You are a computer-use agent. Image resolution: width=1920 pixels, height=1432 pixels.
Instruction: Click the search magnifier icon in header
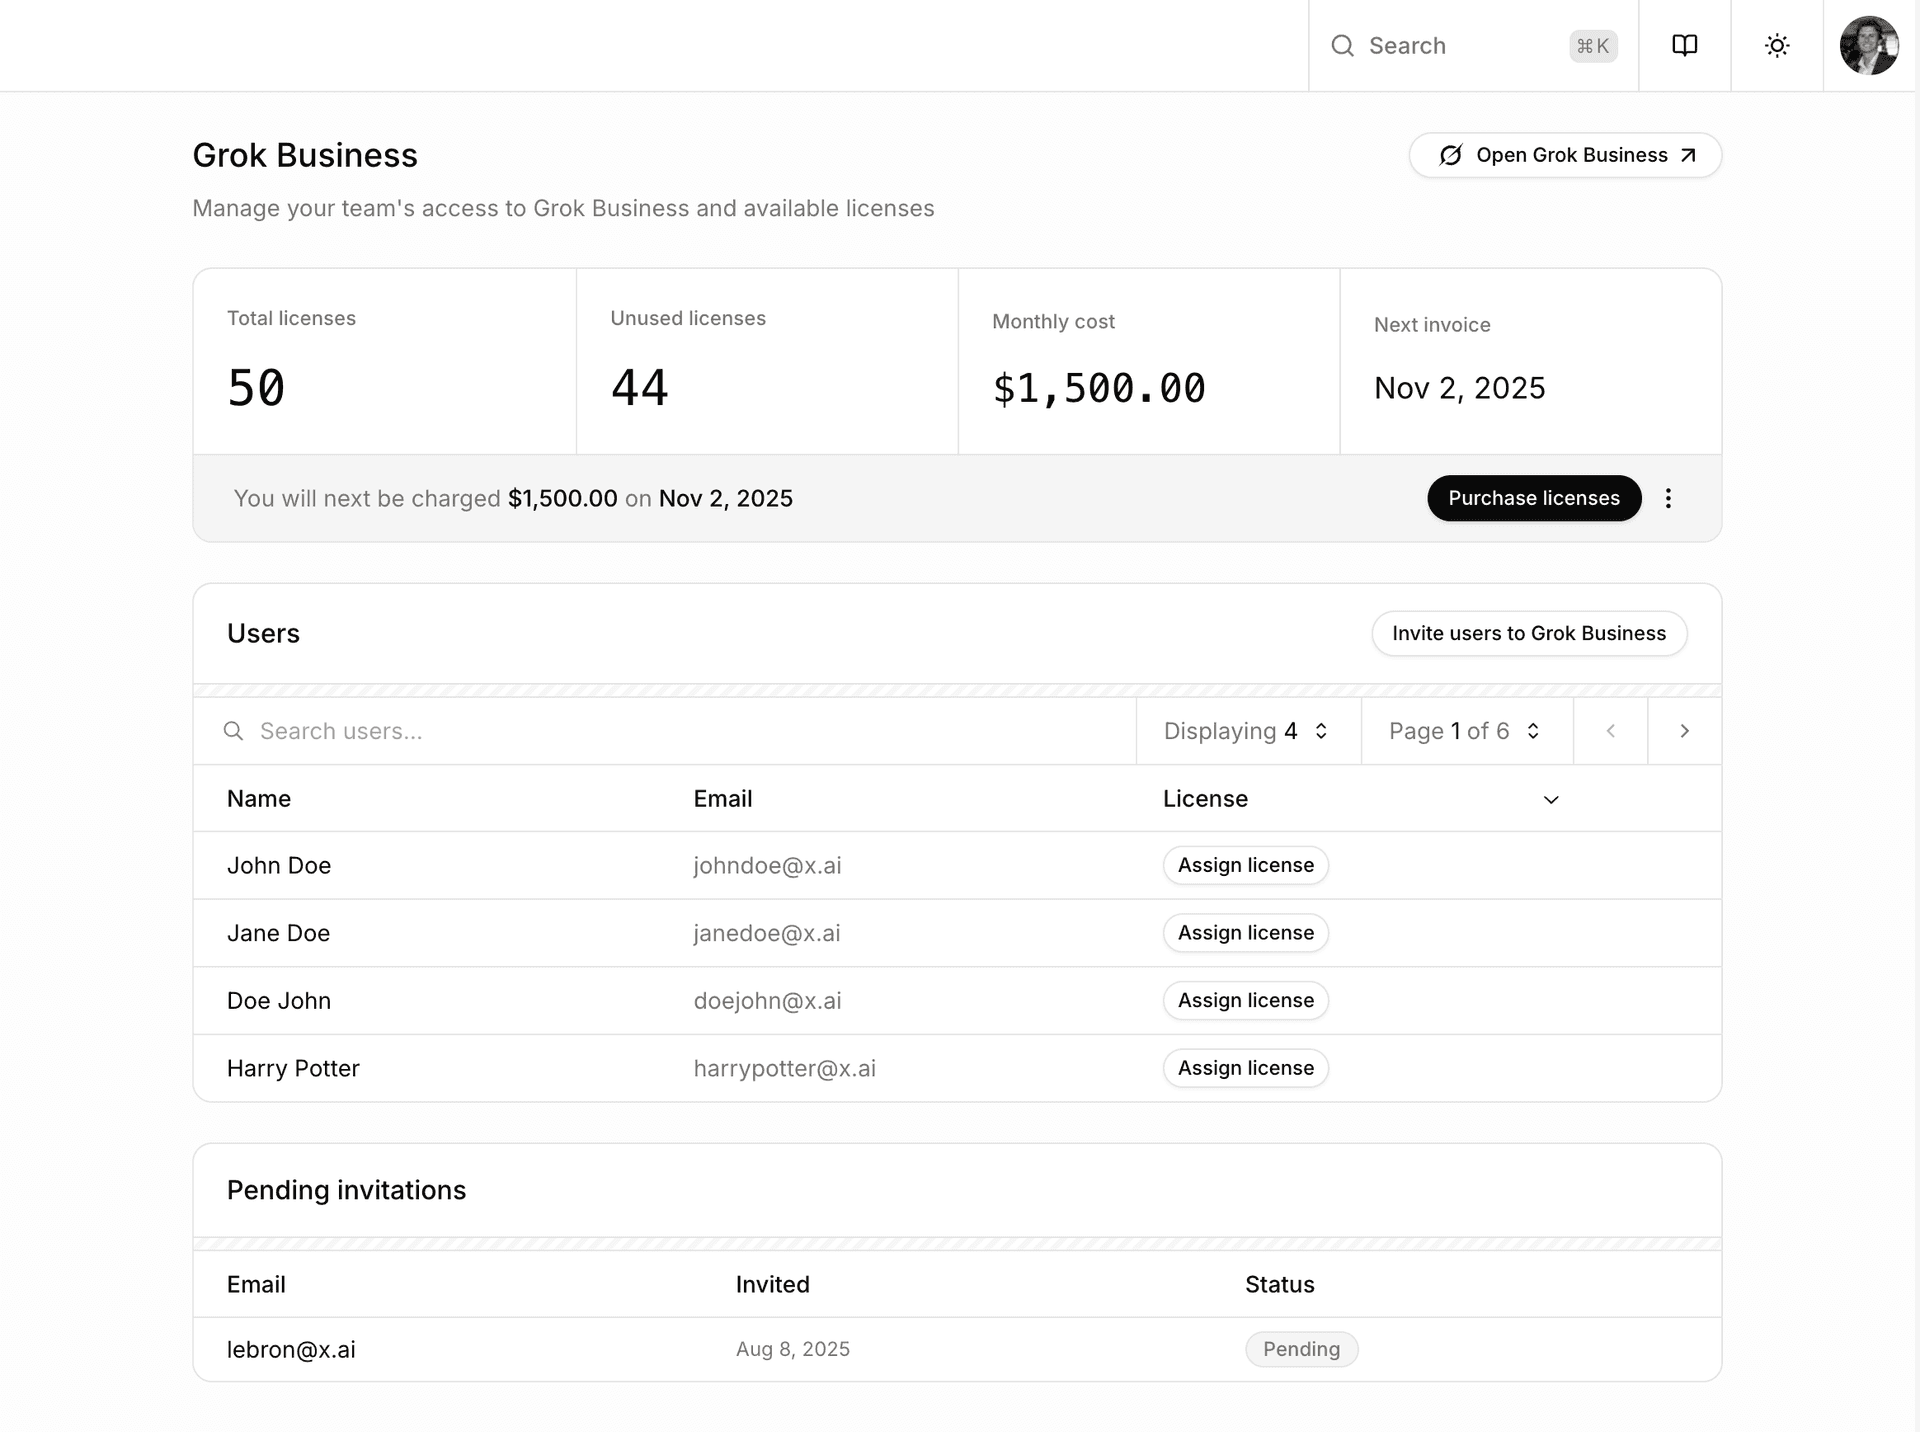point(1342,46)
